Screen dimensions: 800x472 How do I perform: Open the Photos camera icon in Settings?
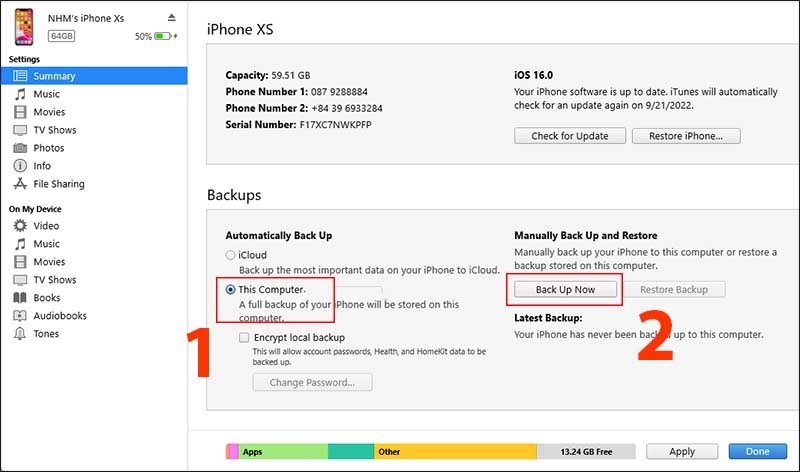point(20,148)
